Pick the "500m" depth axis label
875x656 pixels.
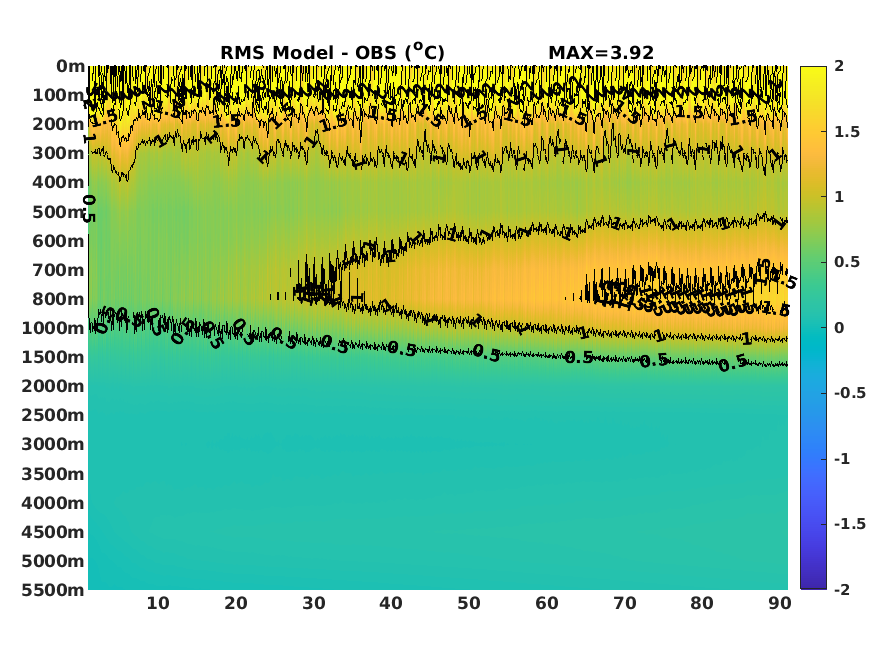point(59,212)
